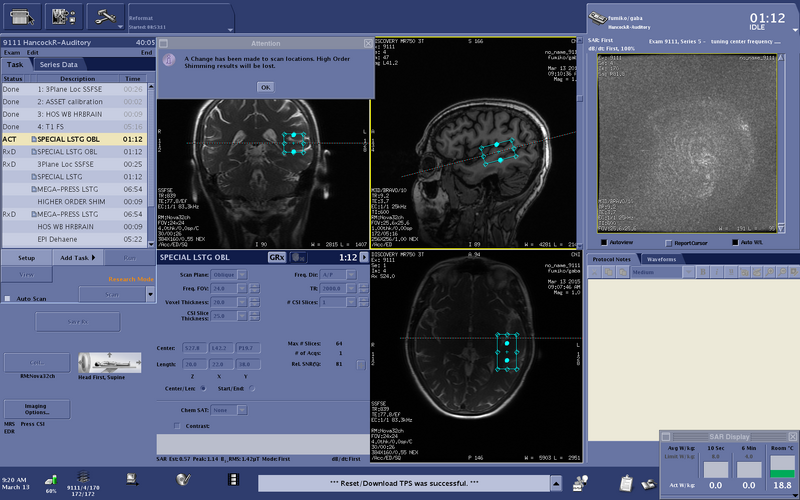Select the 2: ASSET calibration task row
Screen dimensions: 800x500
[x=74, y=102]
